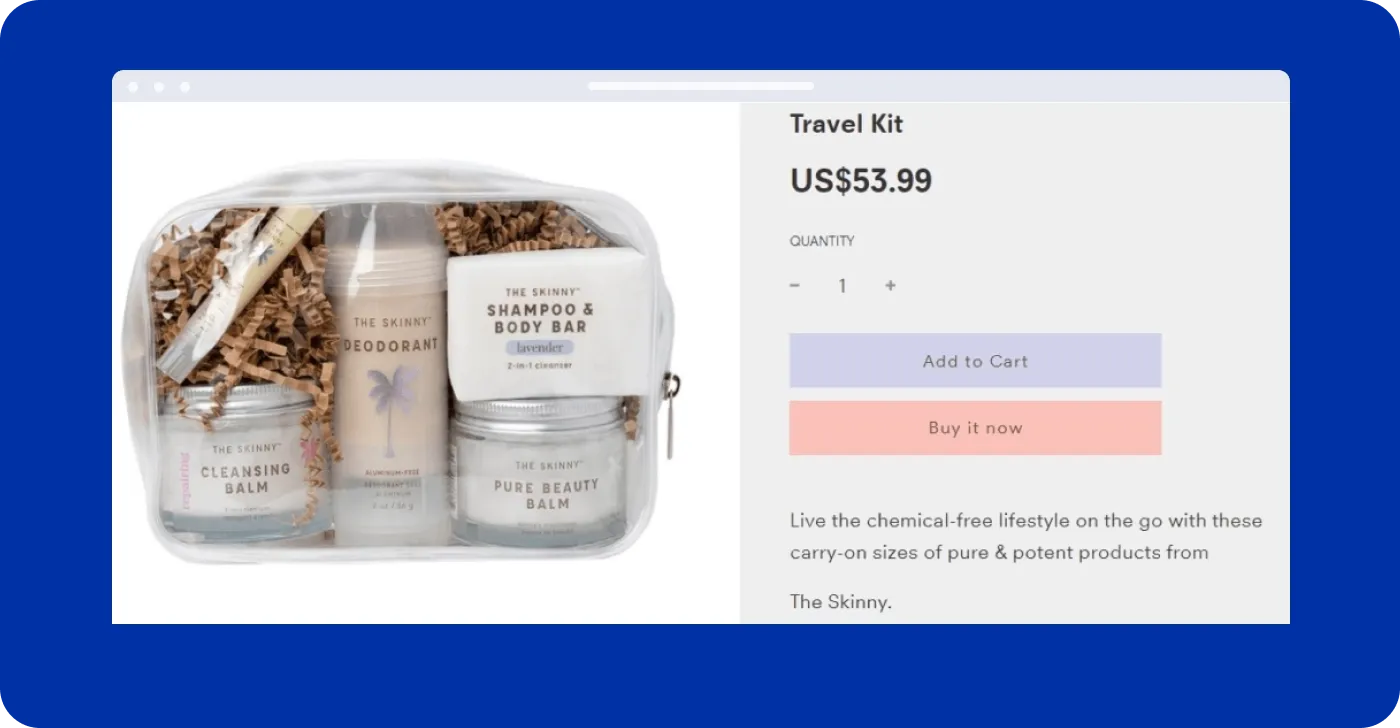Click the Deodorant stick in product photo
Screen dimensions: 1400x728
click(x=388, y=375)
